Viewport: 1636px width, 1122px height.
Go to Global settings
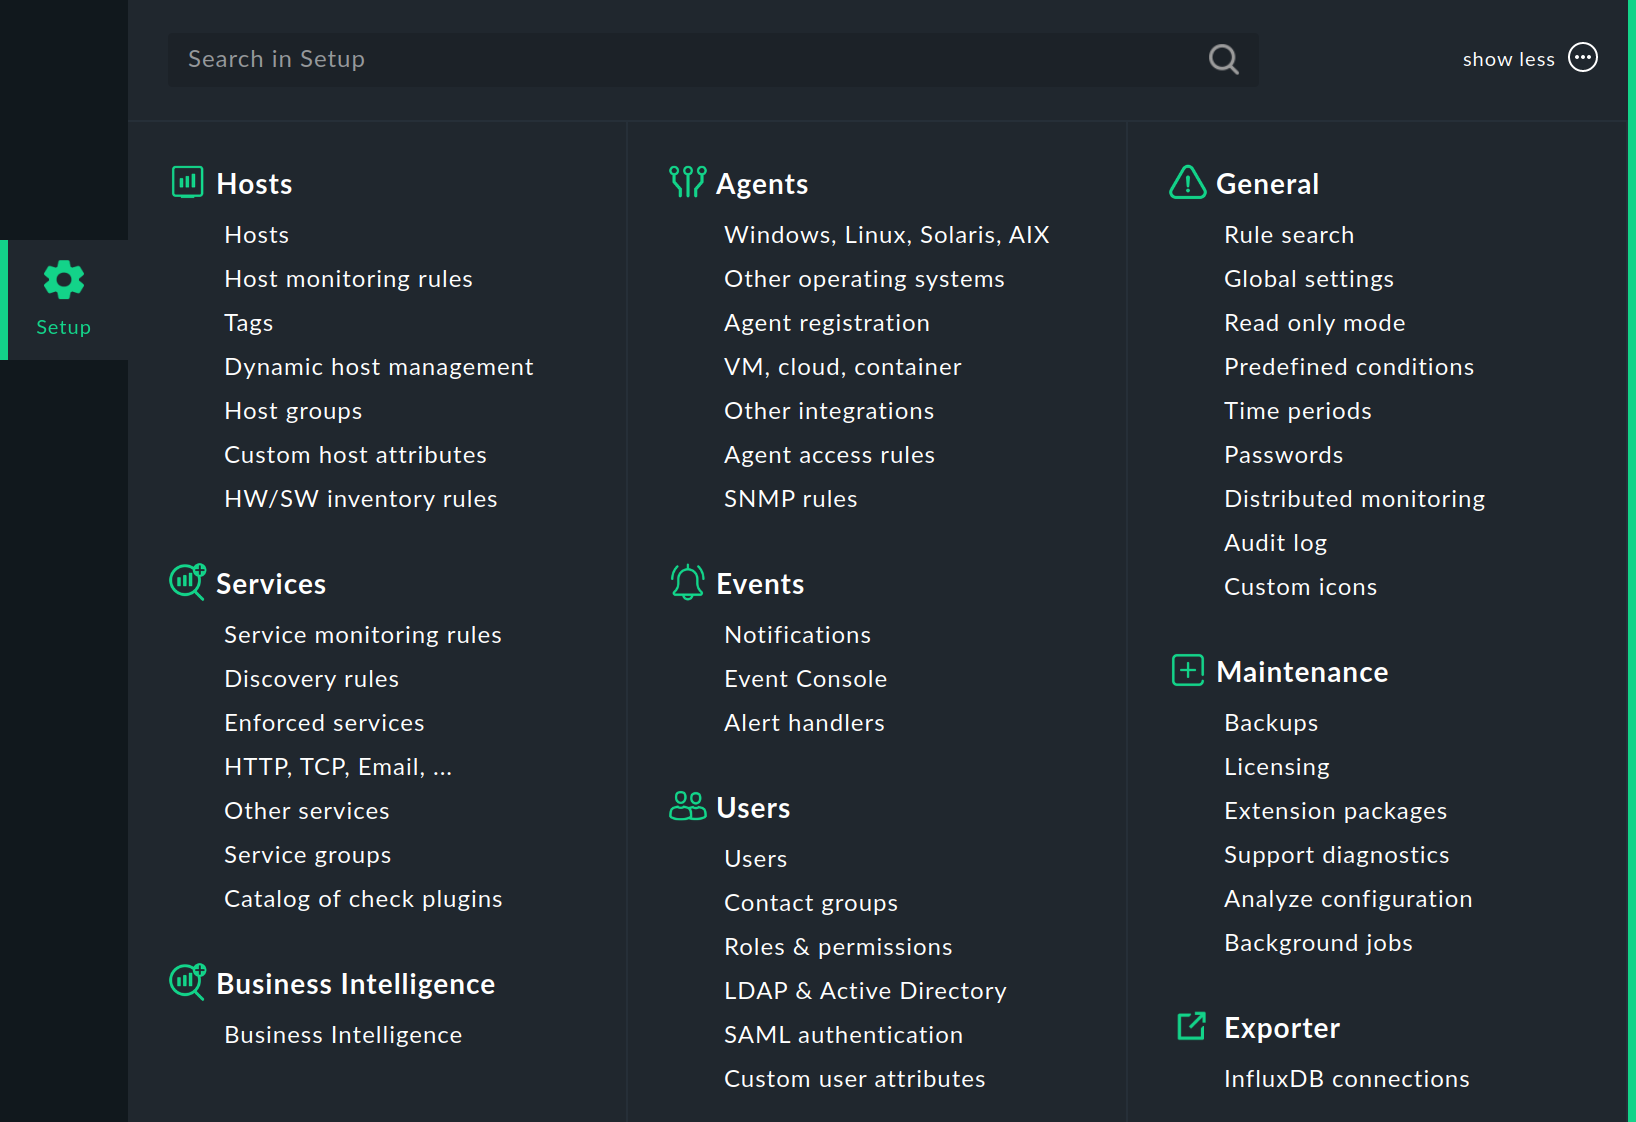click(1309, 279)
